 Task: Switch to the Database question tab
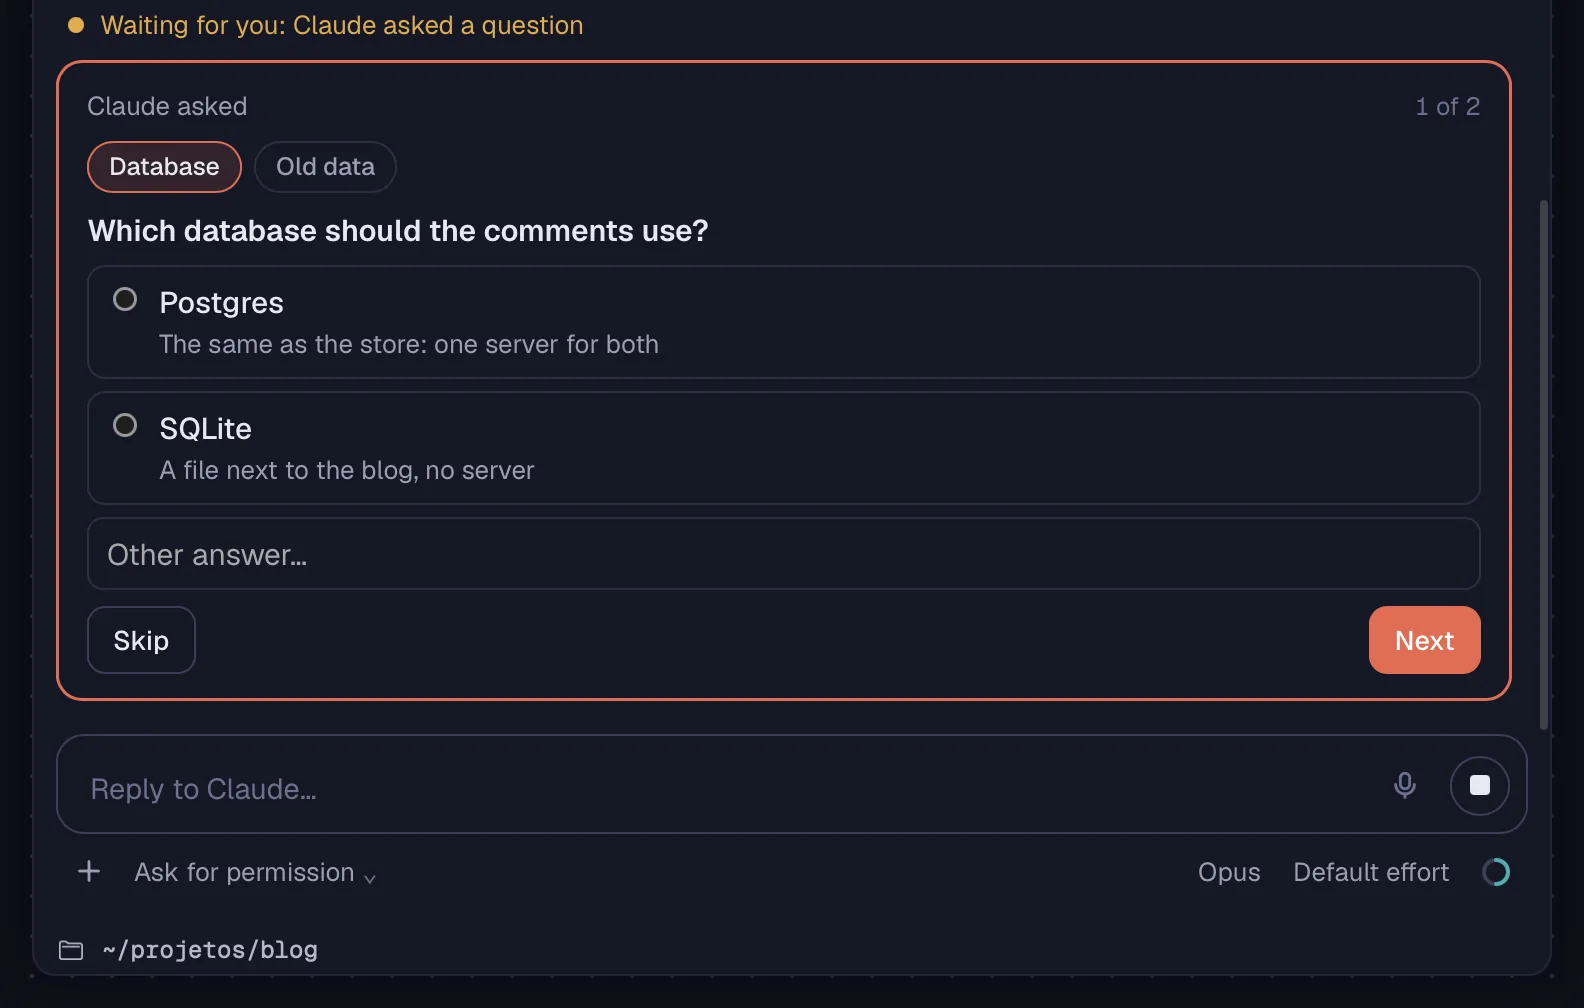point(164,167)
